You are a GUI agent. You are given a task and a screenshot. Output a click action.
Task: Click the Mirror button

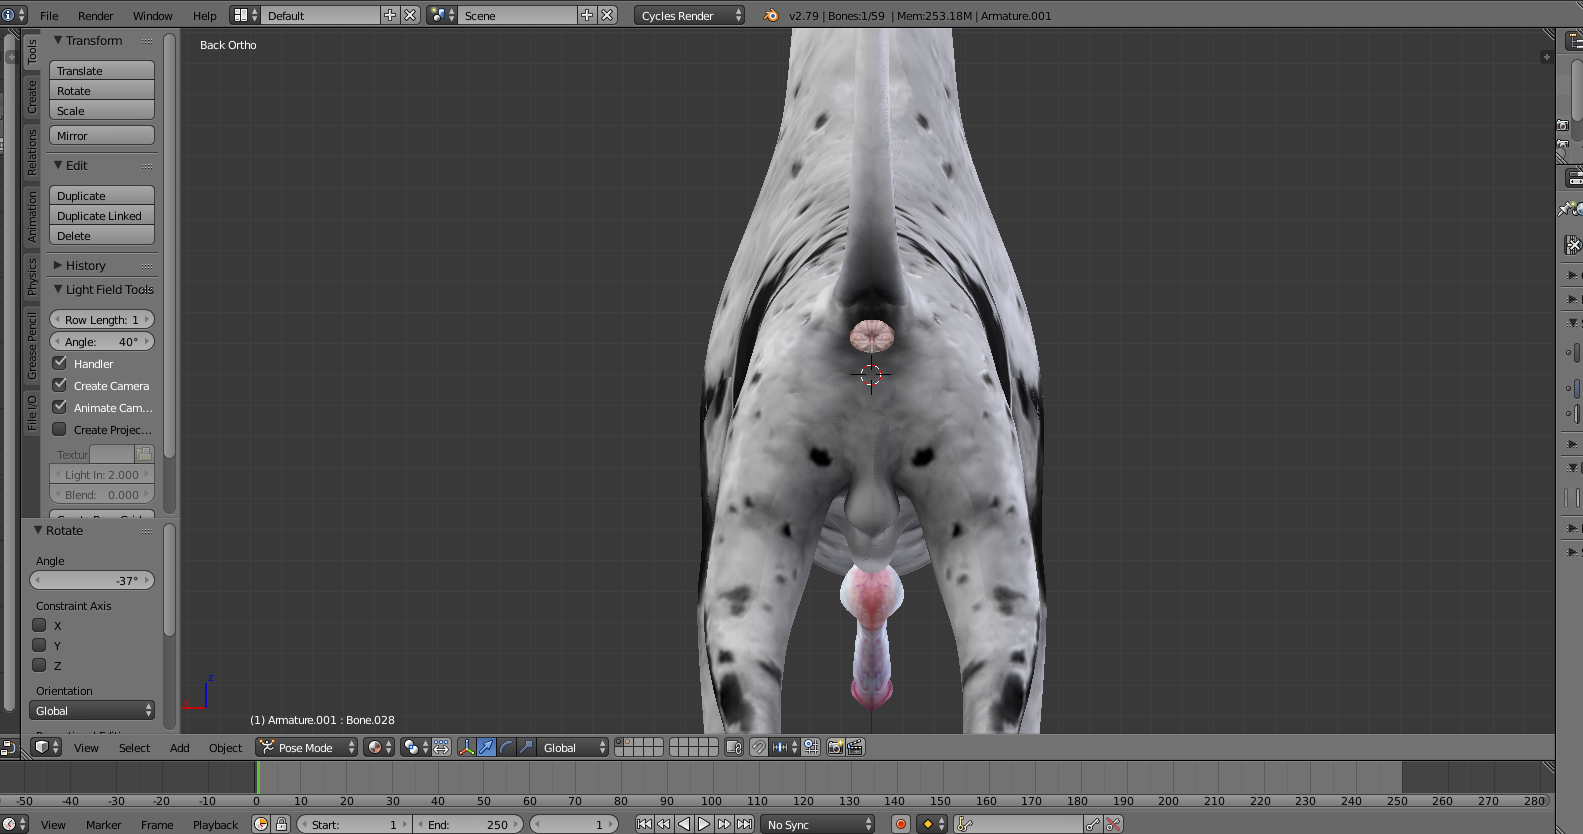coord(101,135)
